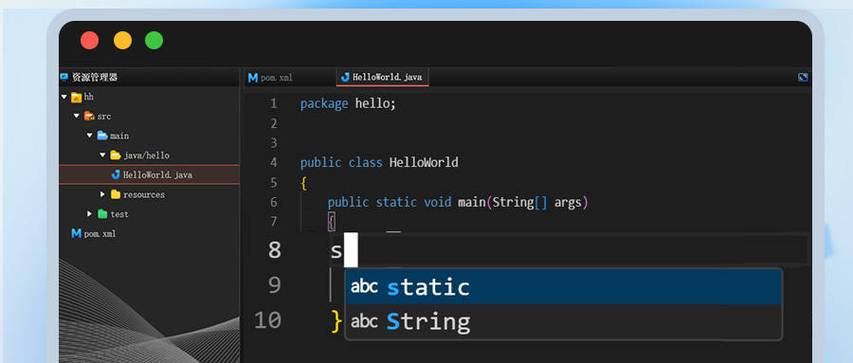Click the abc icon beside static
The width and height of the screenshot is (853, 363).
click(364, 287)
